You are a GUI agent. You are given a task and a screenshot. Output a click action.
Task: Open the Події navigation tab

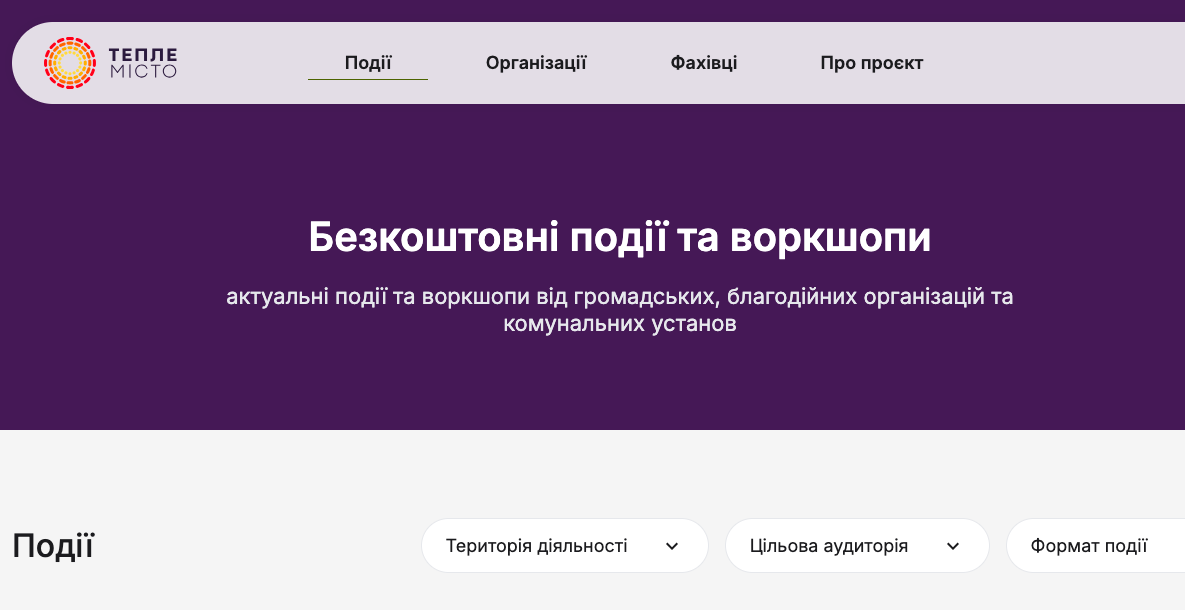point(367,63)
